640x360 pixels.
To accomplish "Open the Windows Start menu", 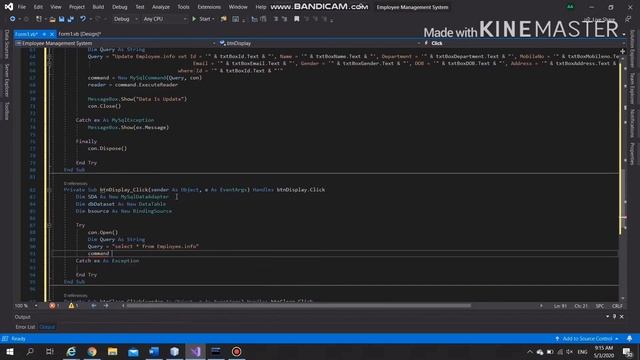I will coord(10,351).
